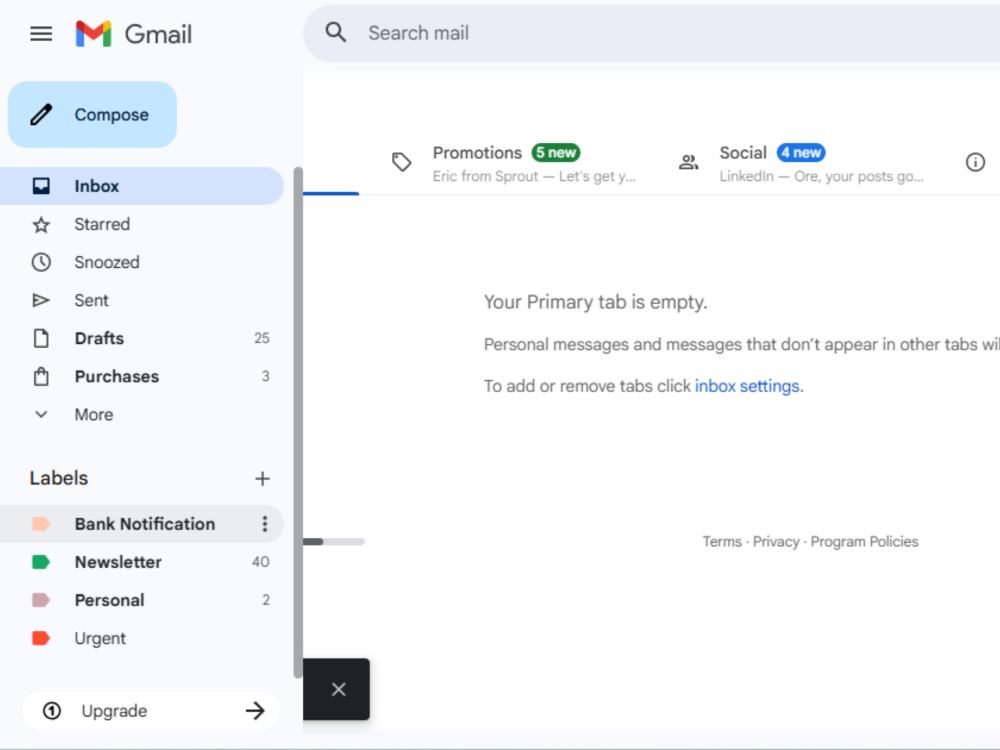Switch to the Promotions tab
The image size is (1000, 750).
515,163
